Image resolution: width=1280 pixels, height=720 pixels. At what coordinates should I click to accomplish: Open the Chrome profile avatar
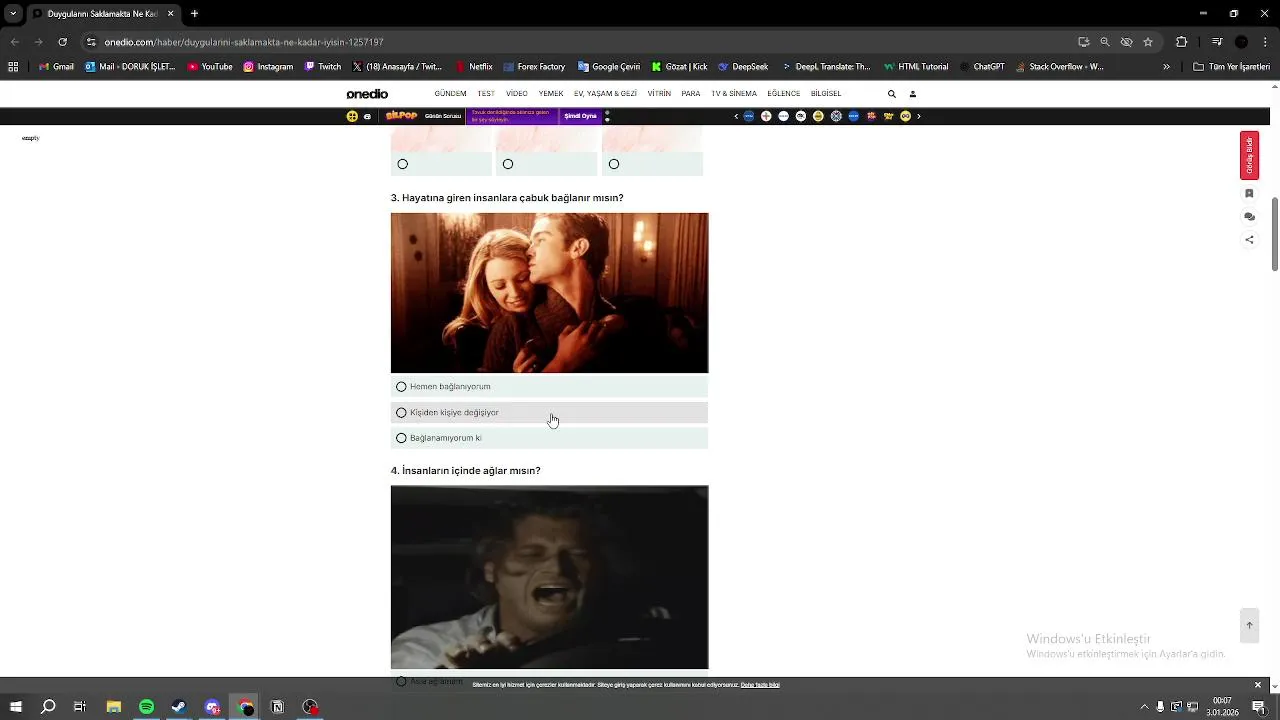click(x=1241, y=42)
